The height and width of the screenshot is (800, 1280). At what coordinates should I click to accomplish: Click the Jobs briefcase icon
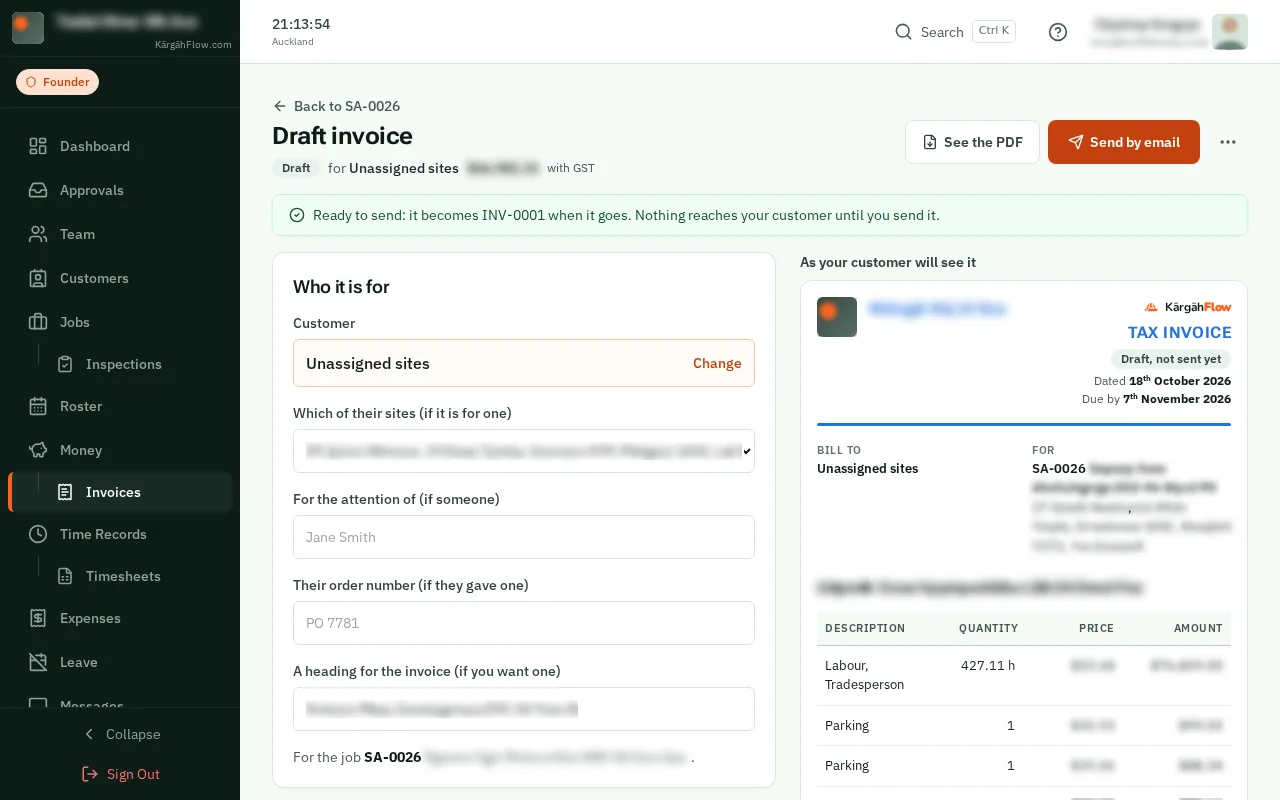[x=38, y=322]
